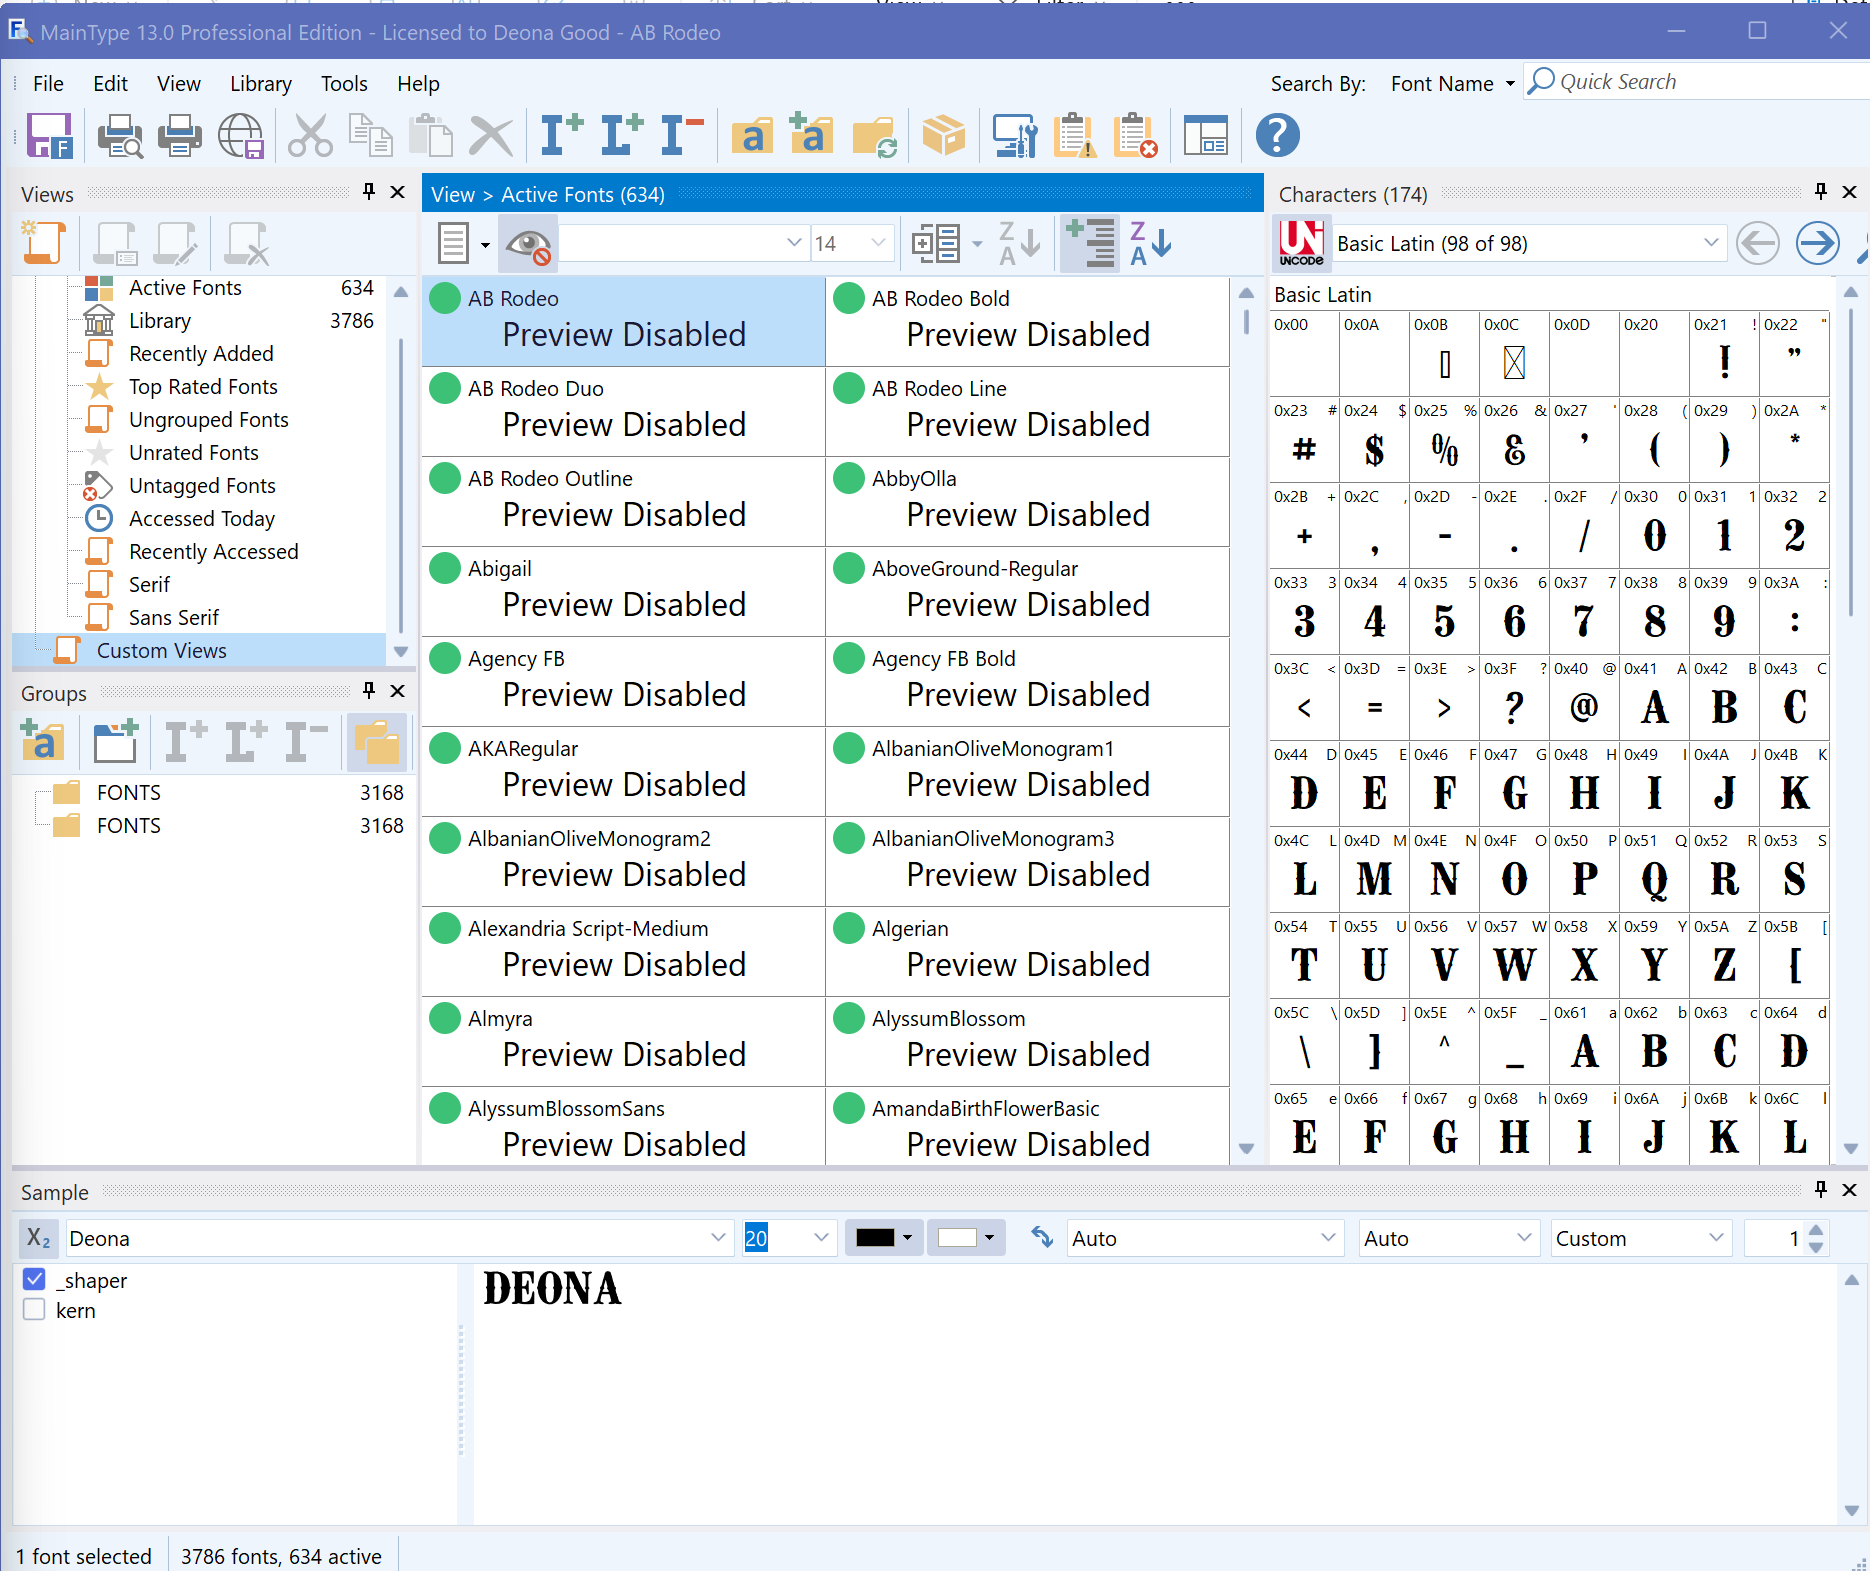This screenshot has width=1870, height=1571.
Task: Click the scissors Cut icon
Action: pyautogui.click(x=310, y=136)
